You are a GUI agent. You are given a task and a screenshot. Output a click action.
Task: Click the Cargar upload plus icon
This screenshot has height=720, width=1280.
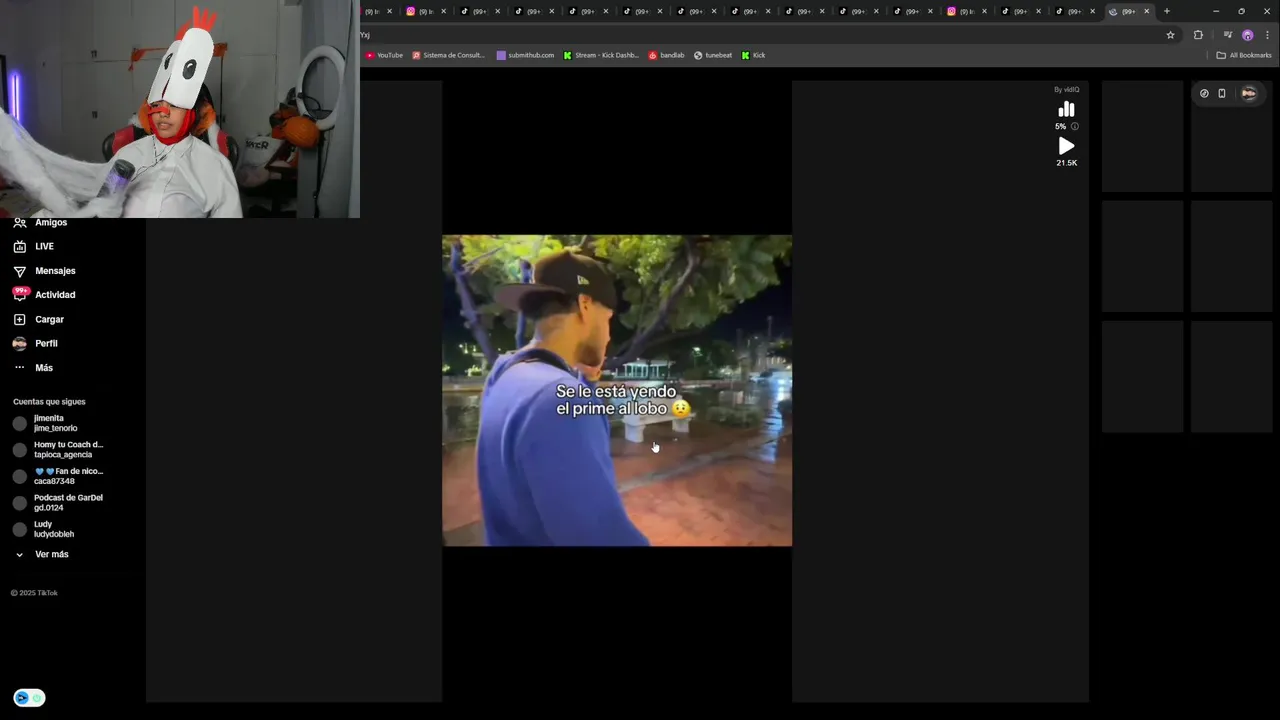click(19, 319)
